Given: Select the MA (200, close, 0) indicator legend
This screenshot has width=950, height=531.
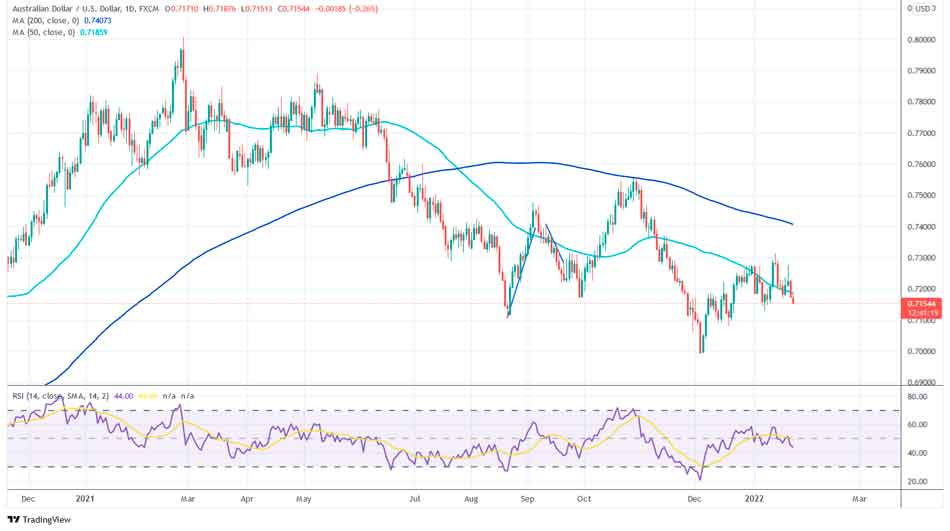Looking at the screenshot, I should (x=41, y=20).
